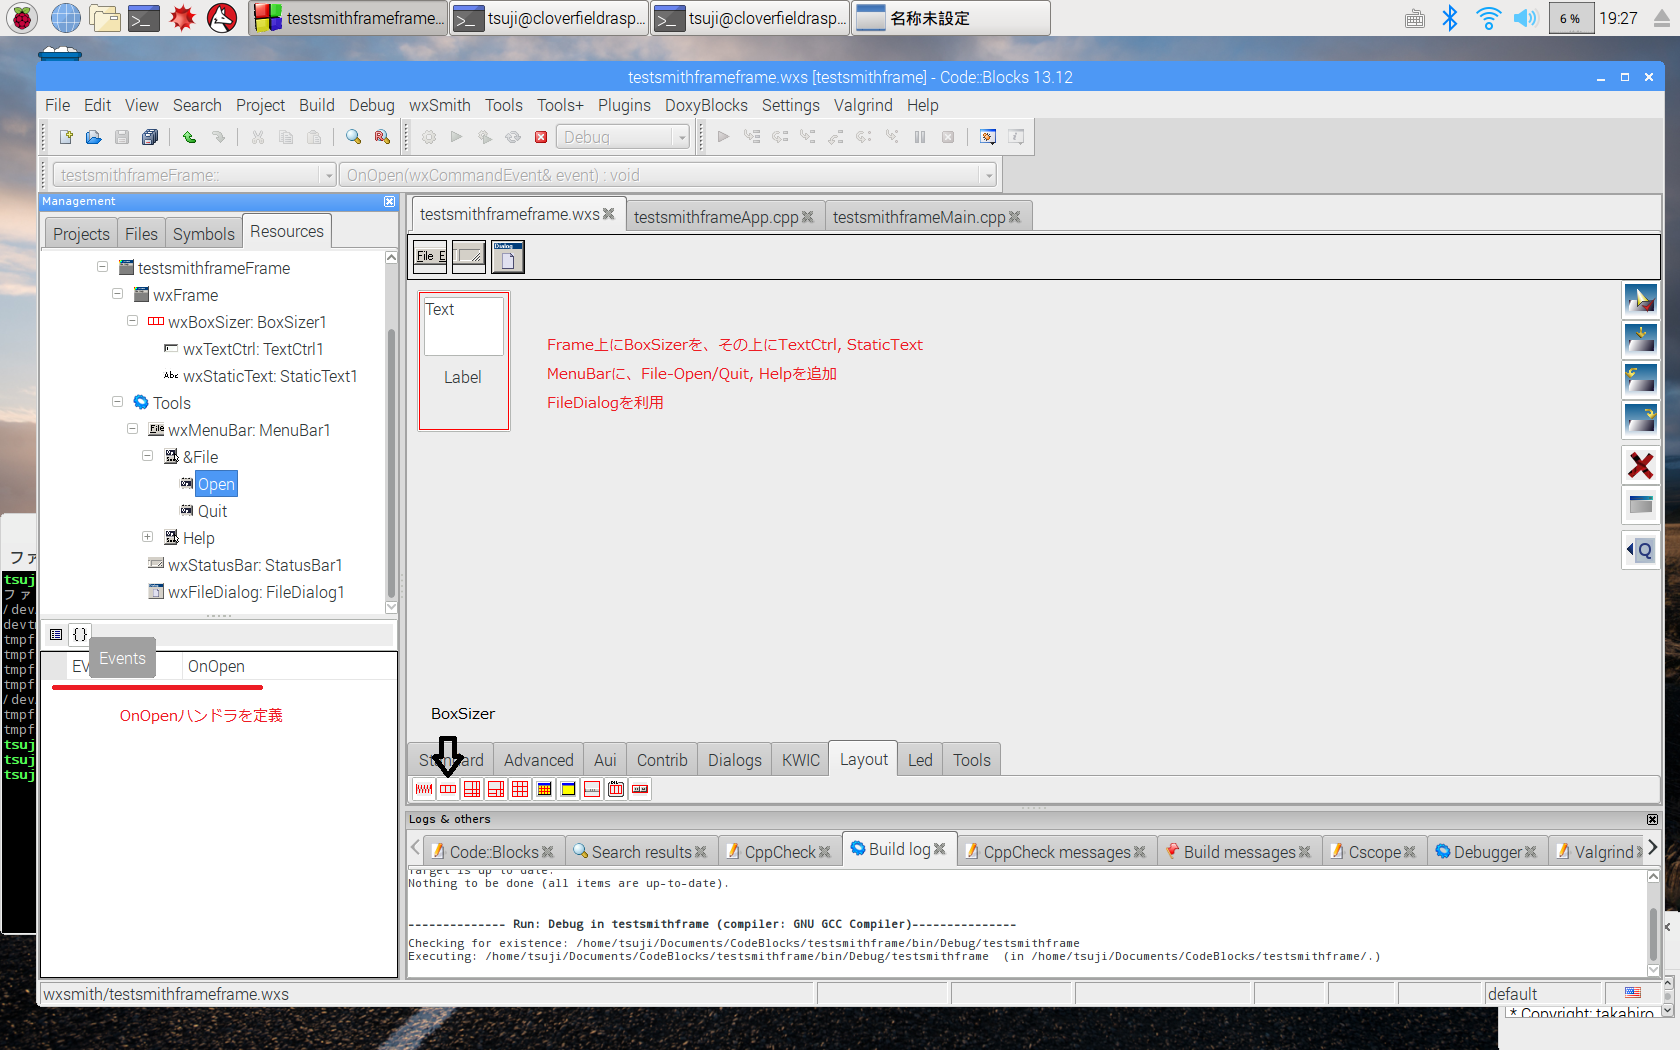Click the Undo toolbar icon
The image size is (1680, 1050).
[189, 137]
